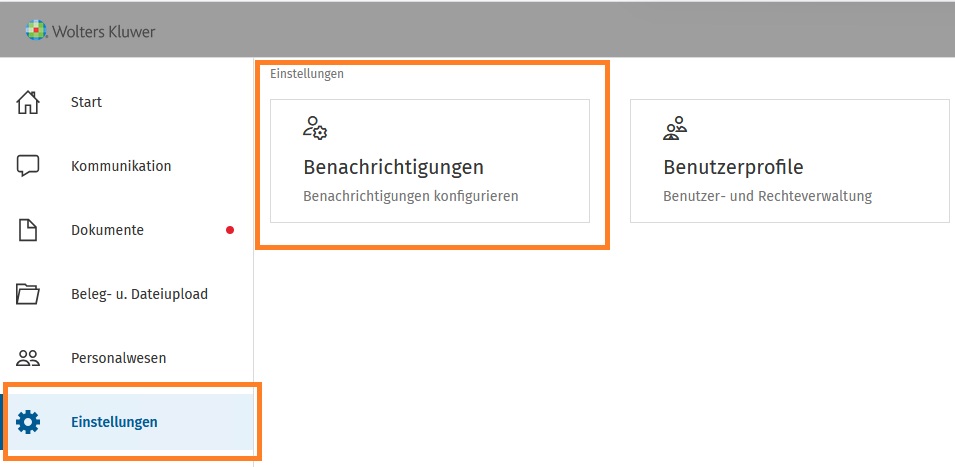This screenshot has width=955, height=467.
Task: Click the Start home icon
Action: tap(27, 102)
